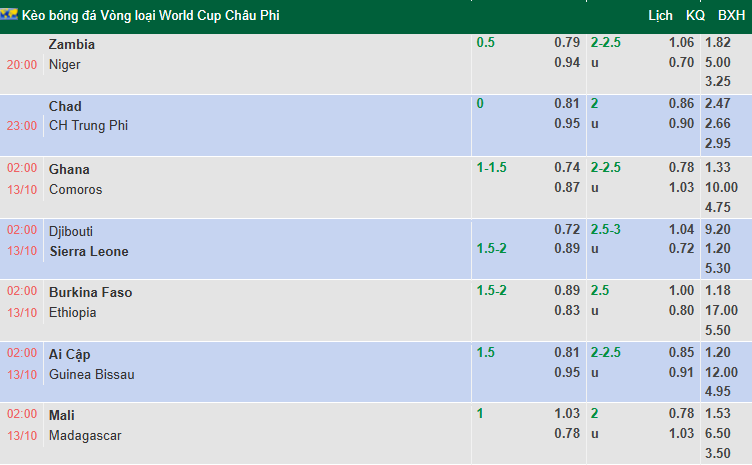The image size is (752, 465).
Task: Select the Zambia team name
Action: [x=72, y=44]
